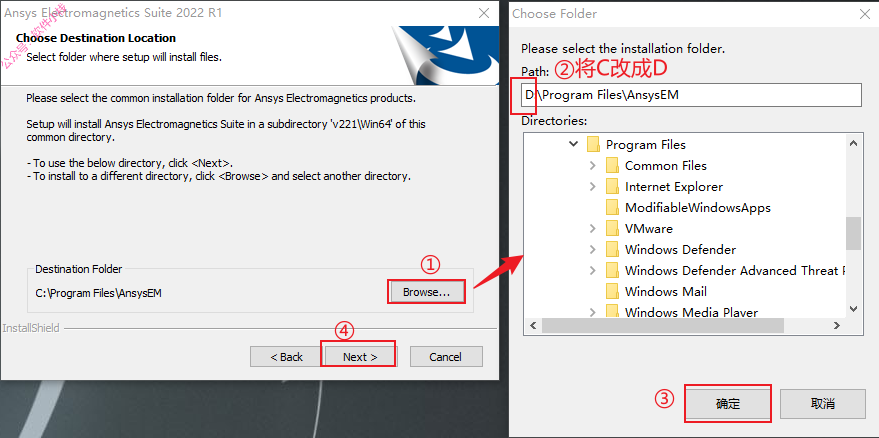The image size is (879, 438).
Task: Select the 'ModifiableWindowsApps' tree row text
Action: 698,208
